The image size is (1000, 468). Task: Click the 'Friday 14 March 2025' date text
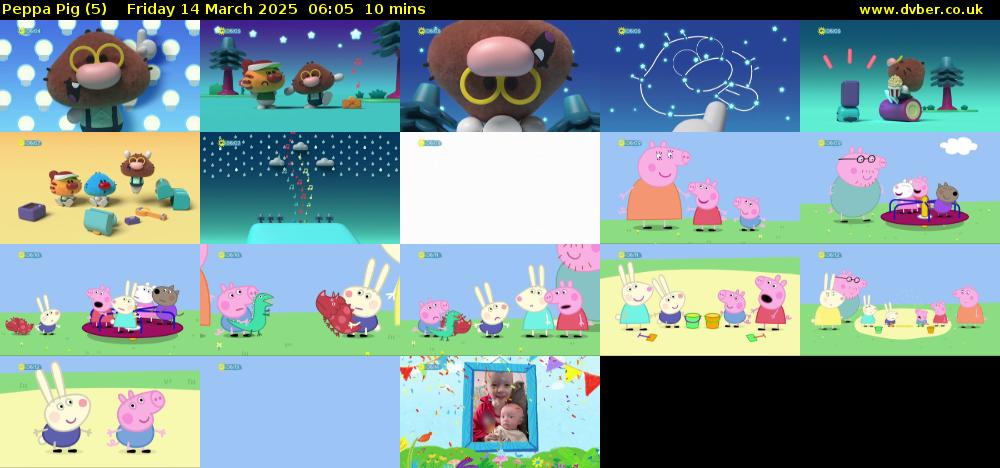[212, 10]
